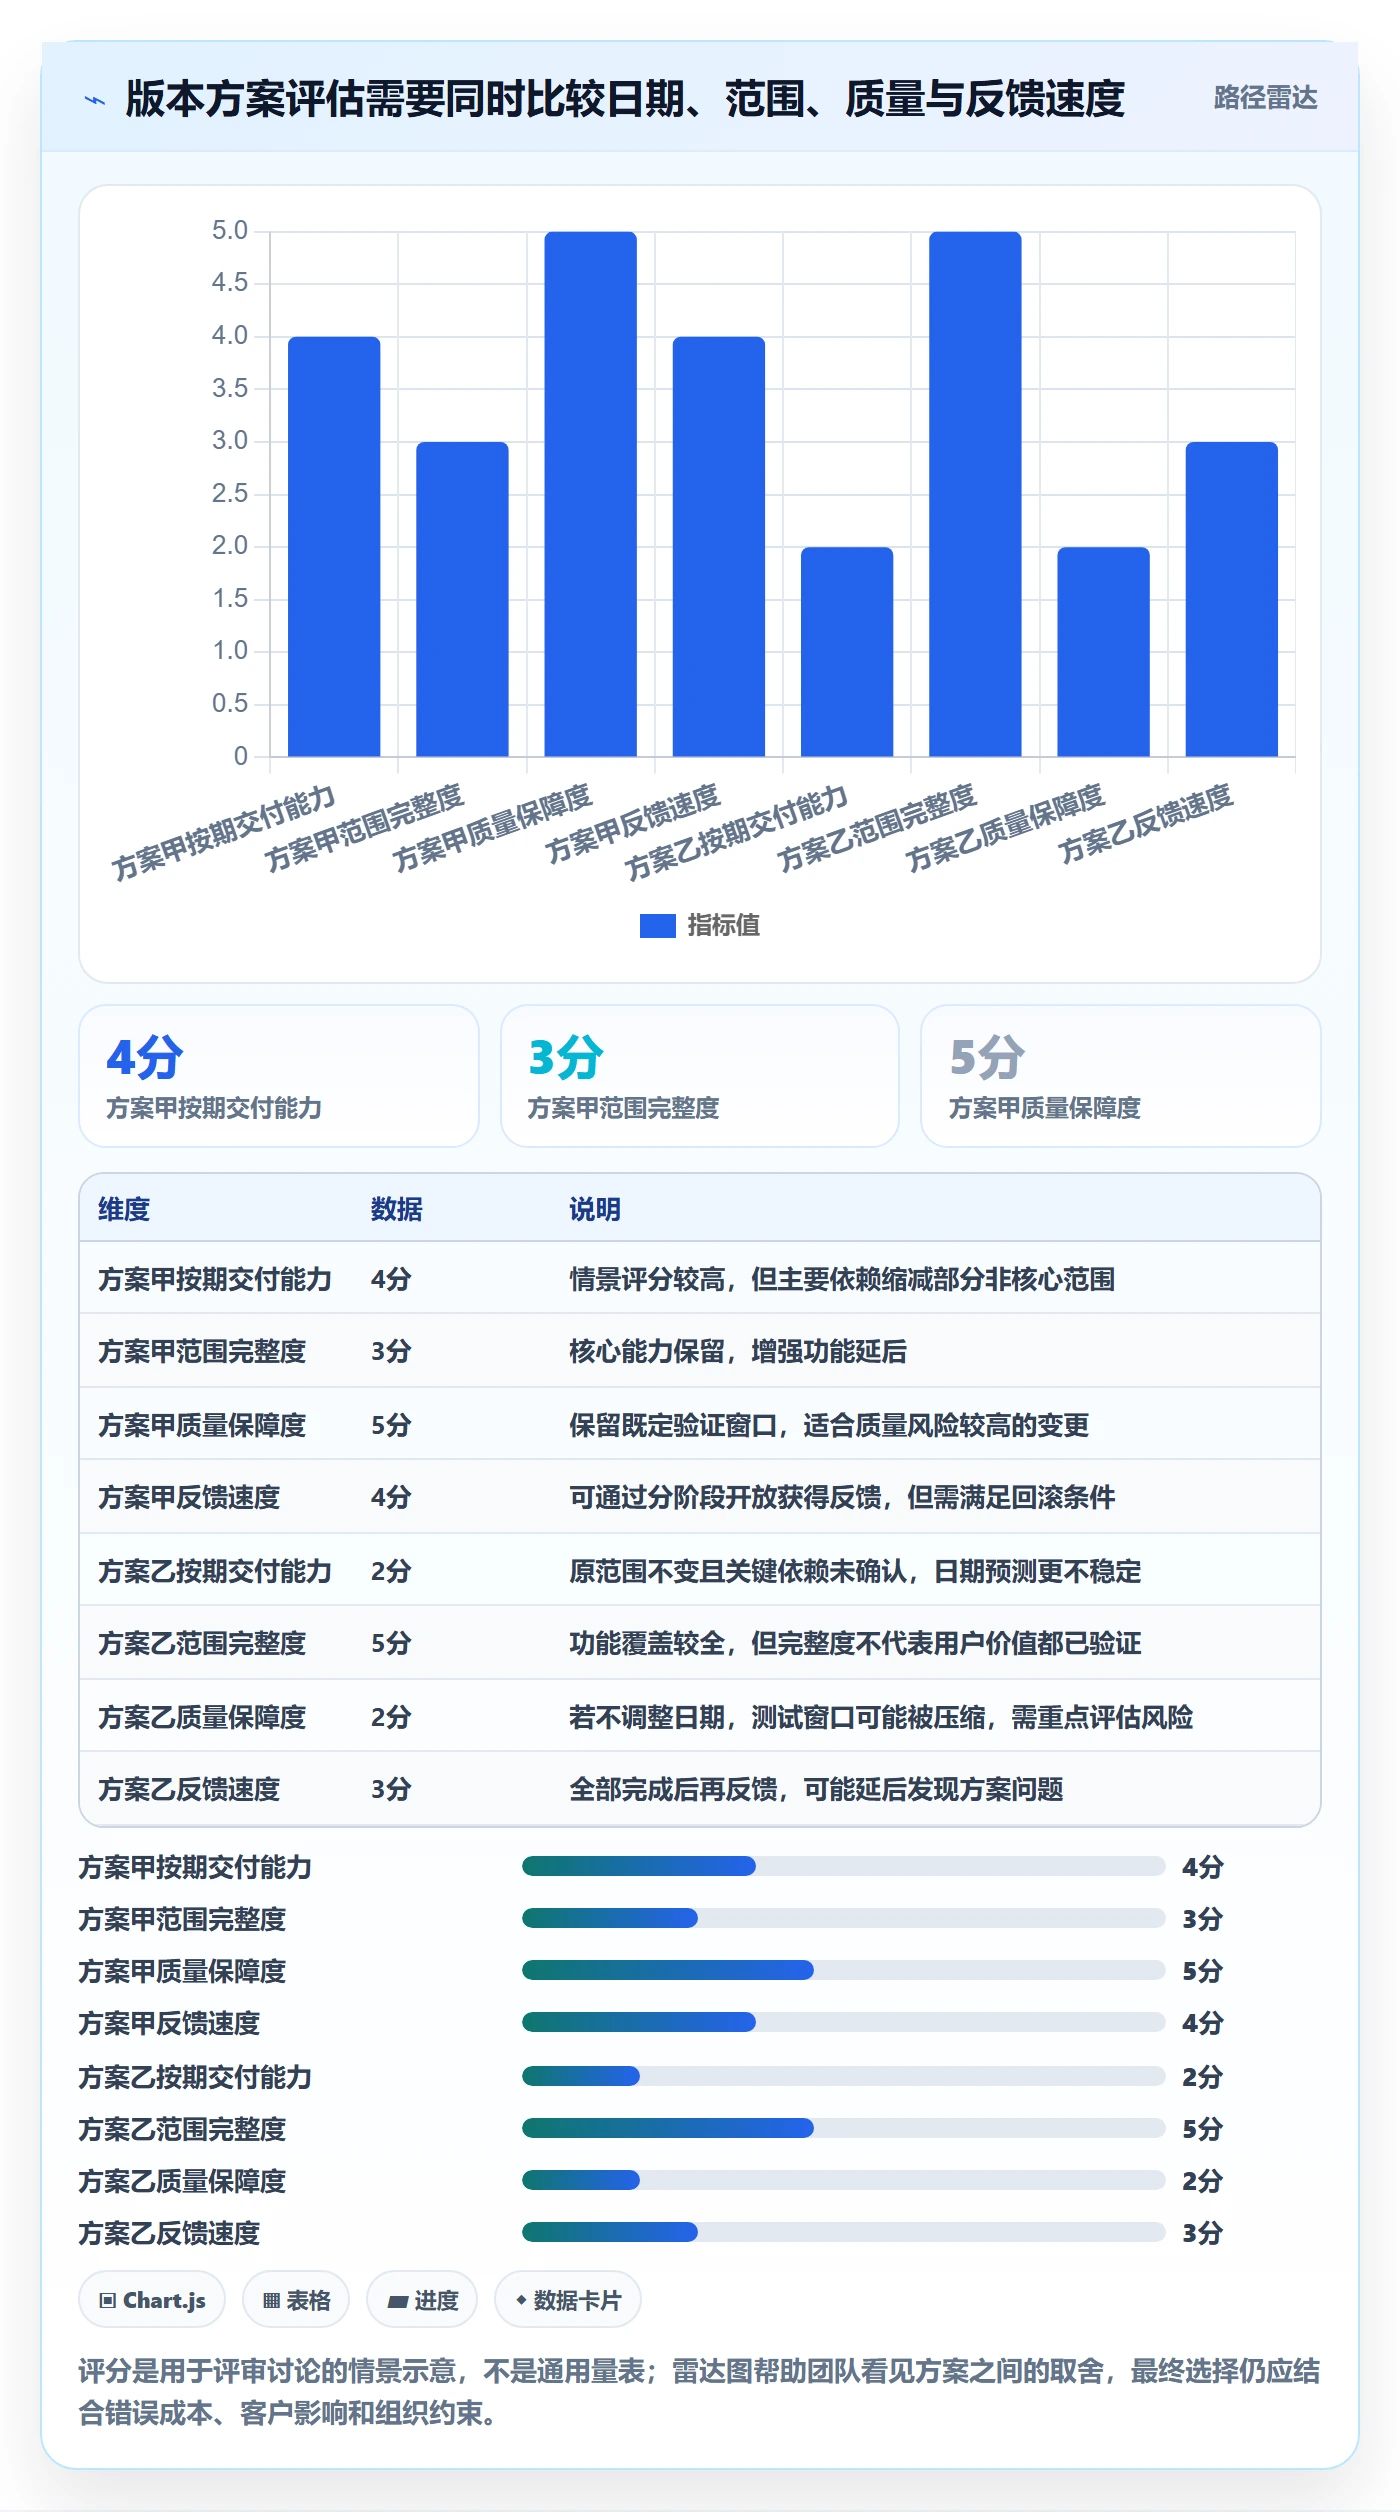Click the 方案甲范围完整度 chart bar
Image resolution: width=1400 pixels, height=2512 pixels.
point(462,599)
